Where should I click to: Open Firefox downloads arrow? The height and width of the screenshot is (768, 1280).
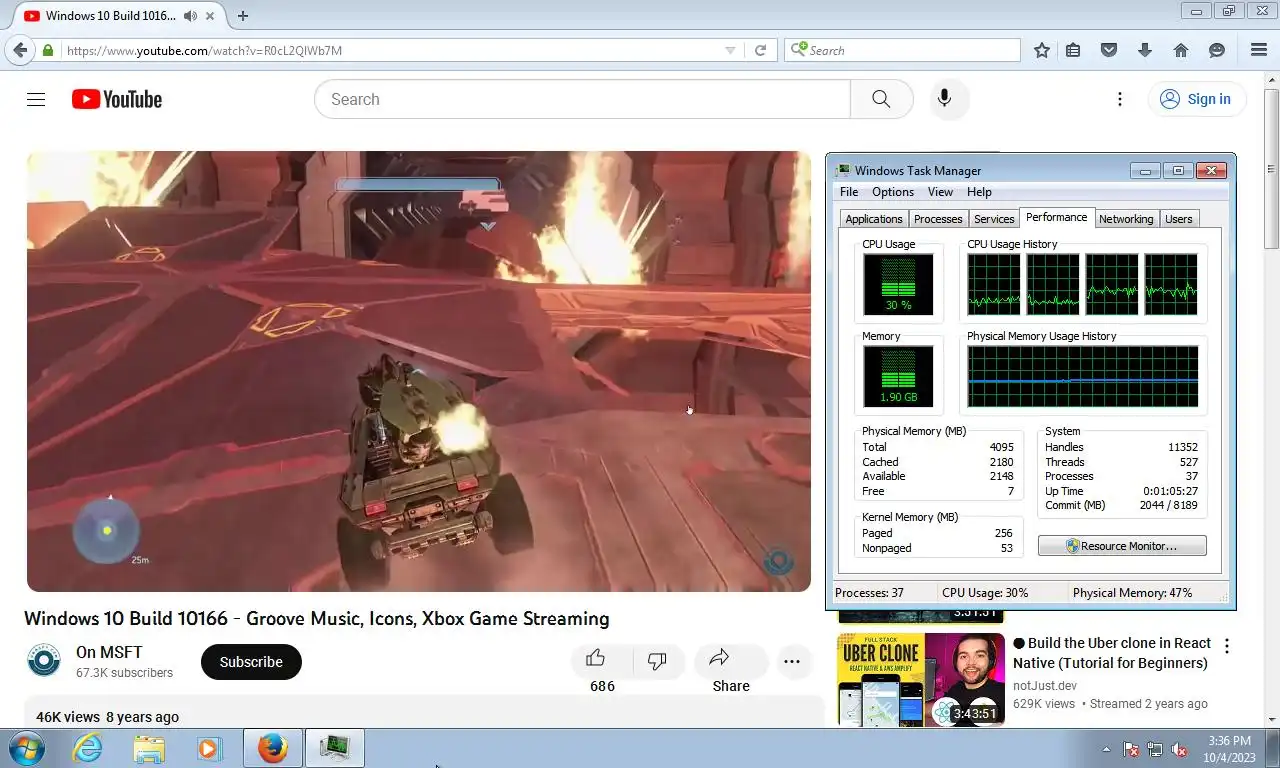click(x=1145, y=50)
